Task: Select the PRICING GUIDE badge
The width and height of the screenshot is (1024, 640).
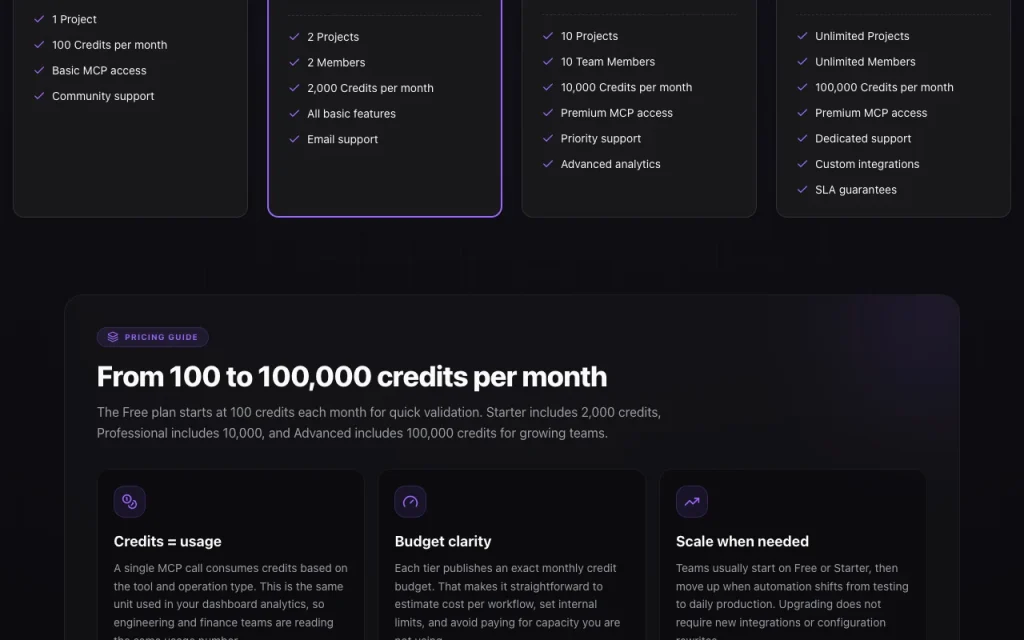Action: (153, 337)
